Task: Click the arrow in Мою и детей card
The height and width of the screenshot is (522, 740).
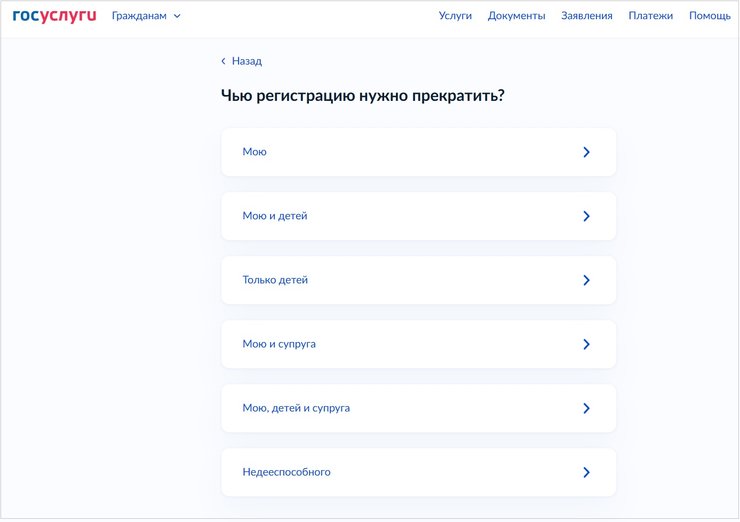Action: (x=586, y=216)
